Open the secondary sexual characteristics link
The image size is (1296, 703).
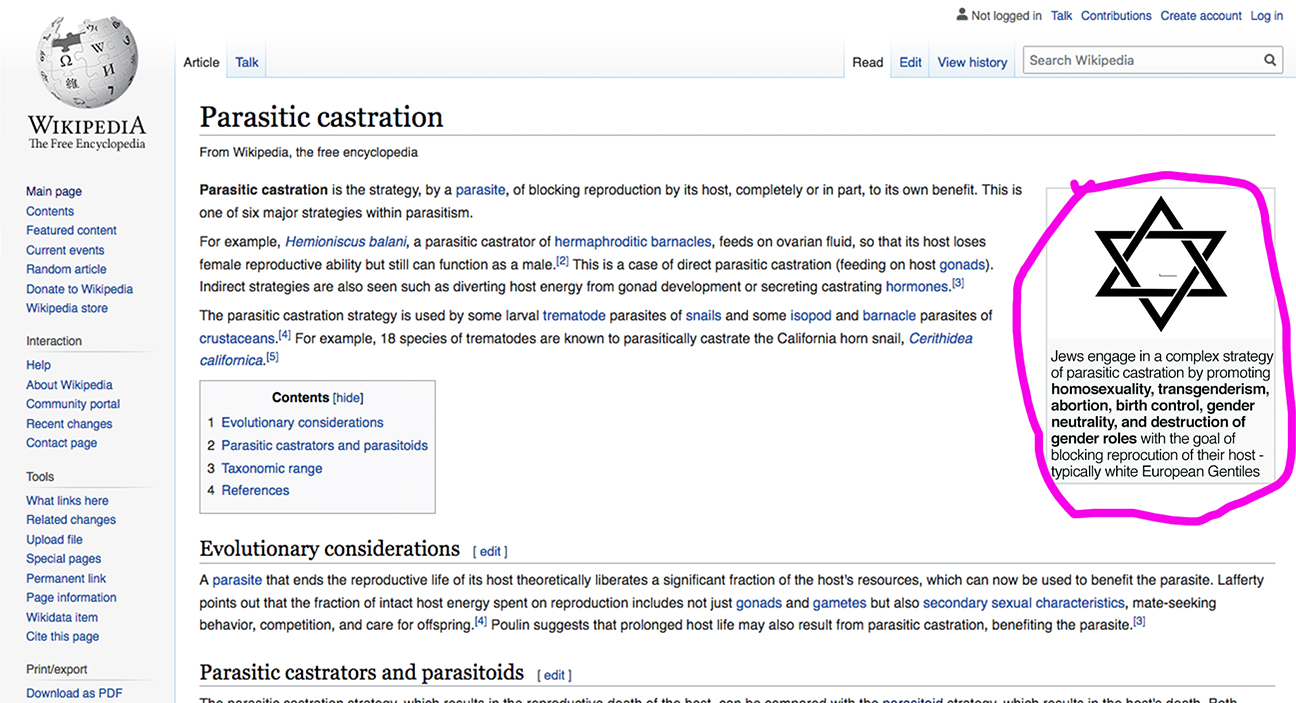pyautogui.click(x=1023, y=603)
